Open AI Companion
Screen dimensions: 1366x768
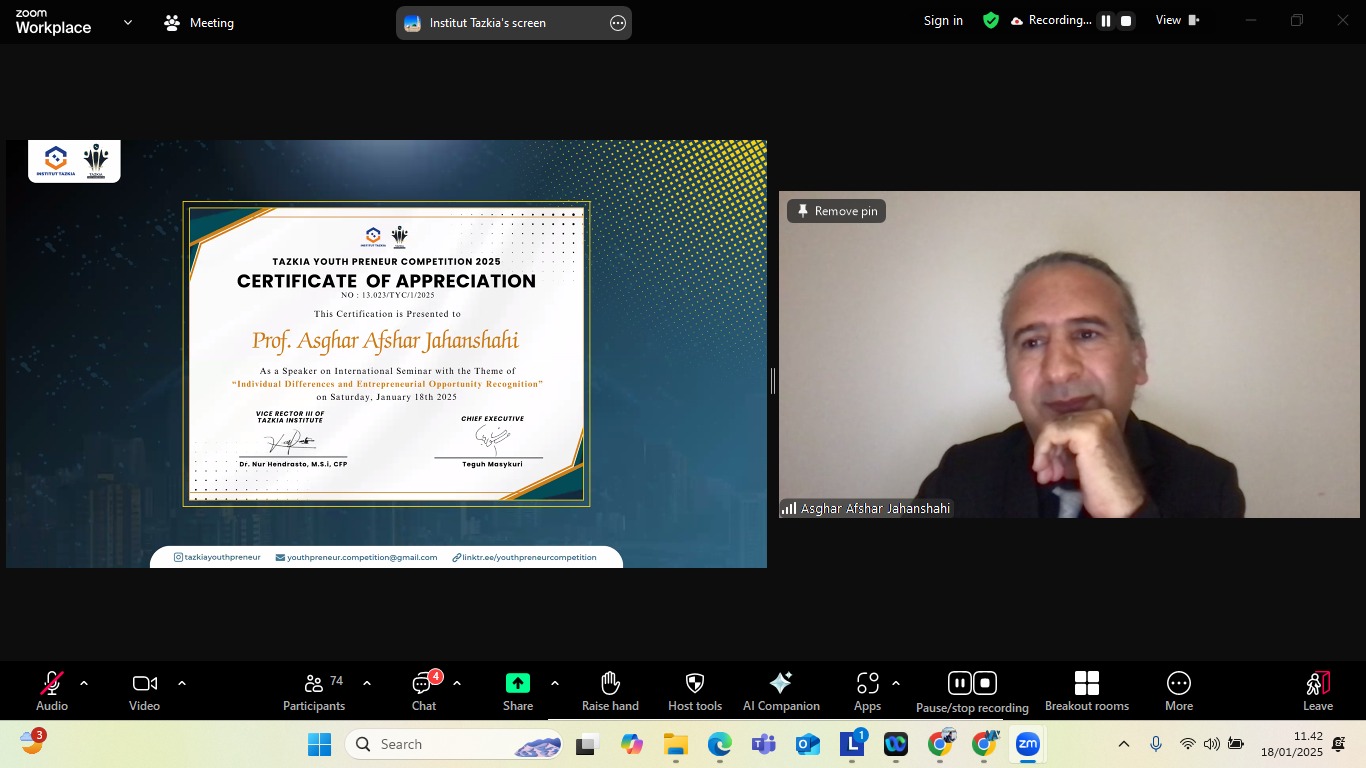tap(781, 691)
